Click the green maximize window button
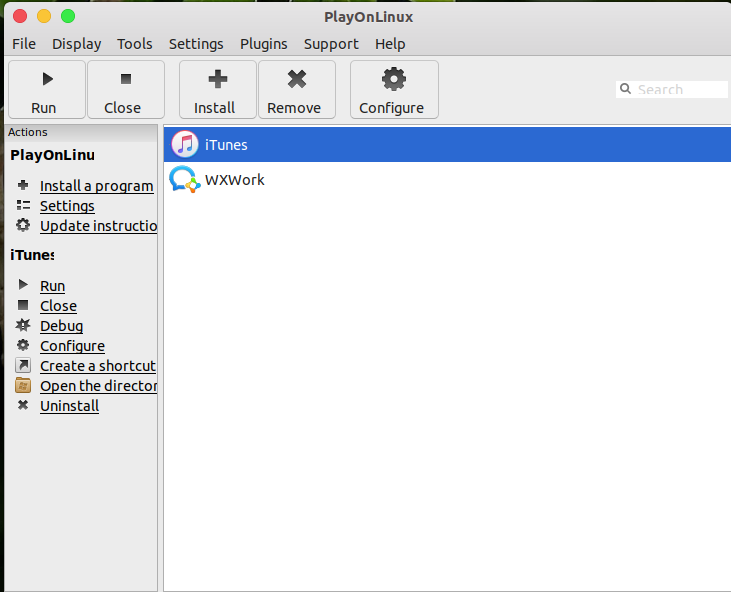 (68, 16)
